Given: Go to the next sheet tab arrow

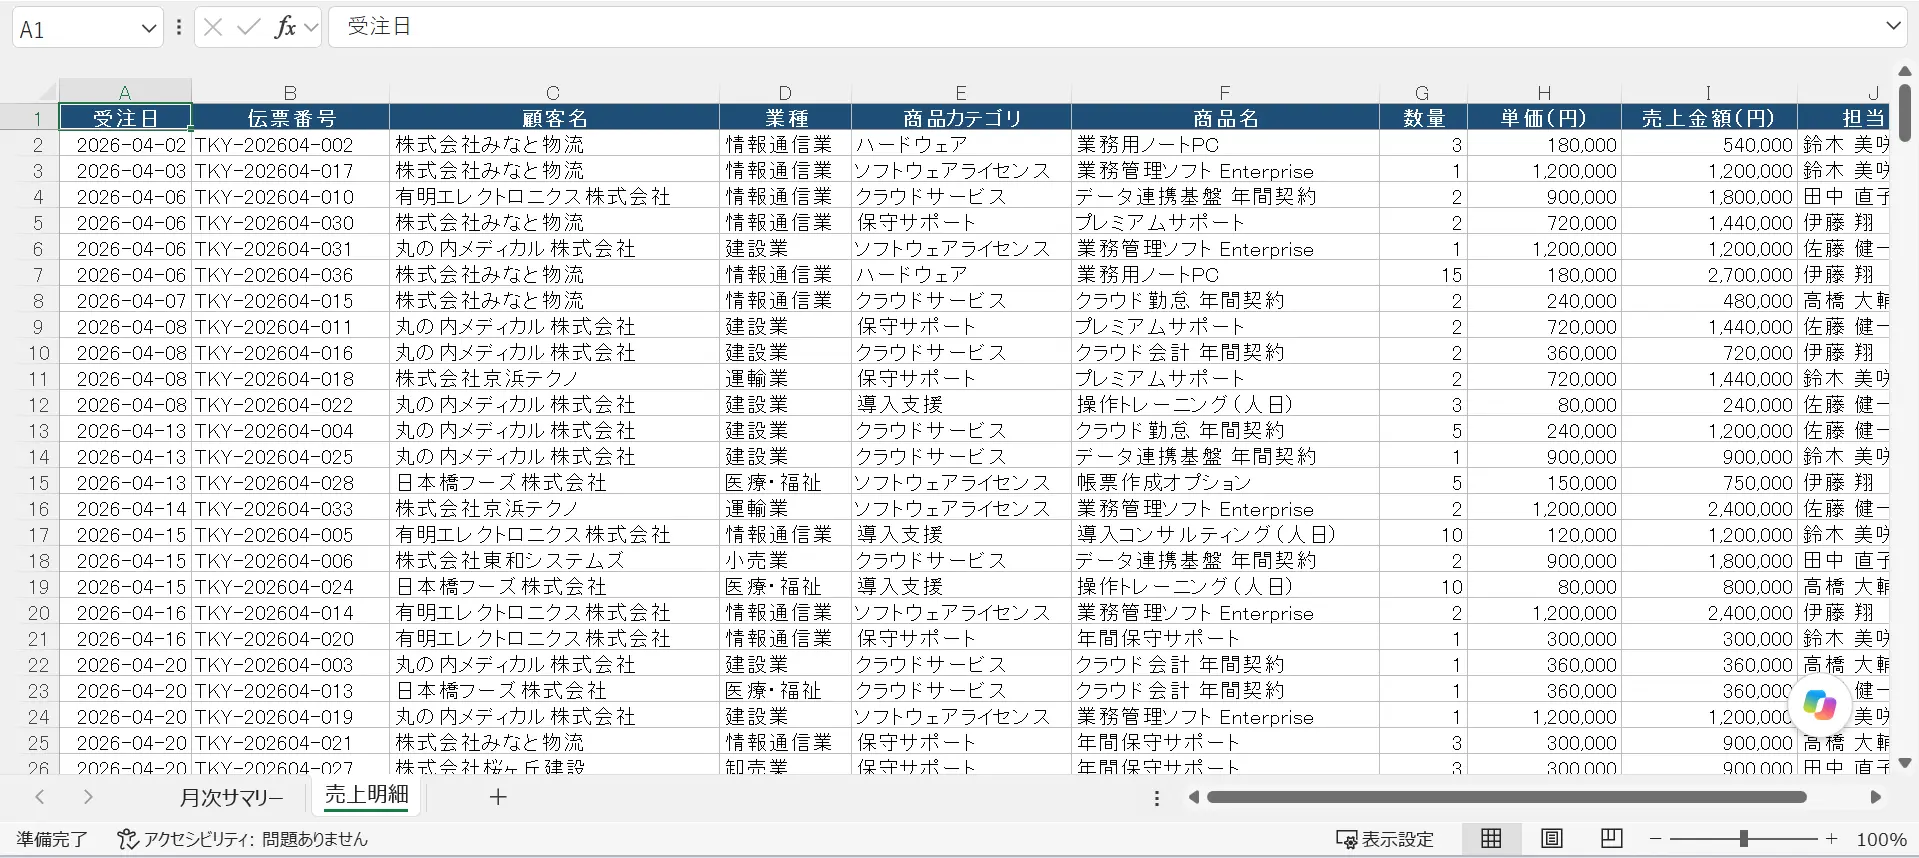Looking at the screenshot, I should (x=88, y=797).
